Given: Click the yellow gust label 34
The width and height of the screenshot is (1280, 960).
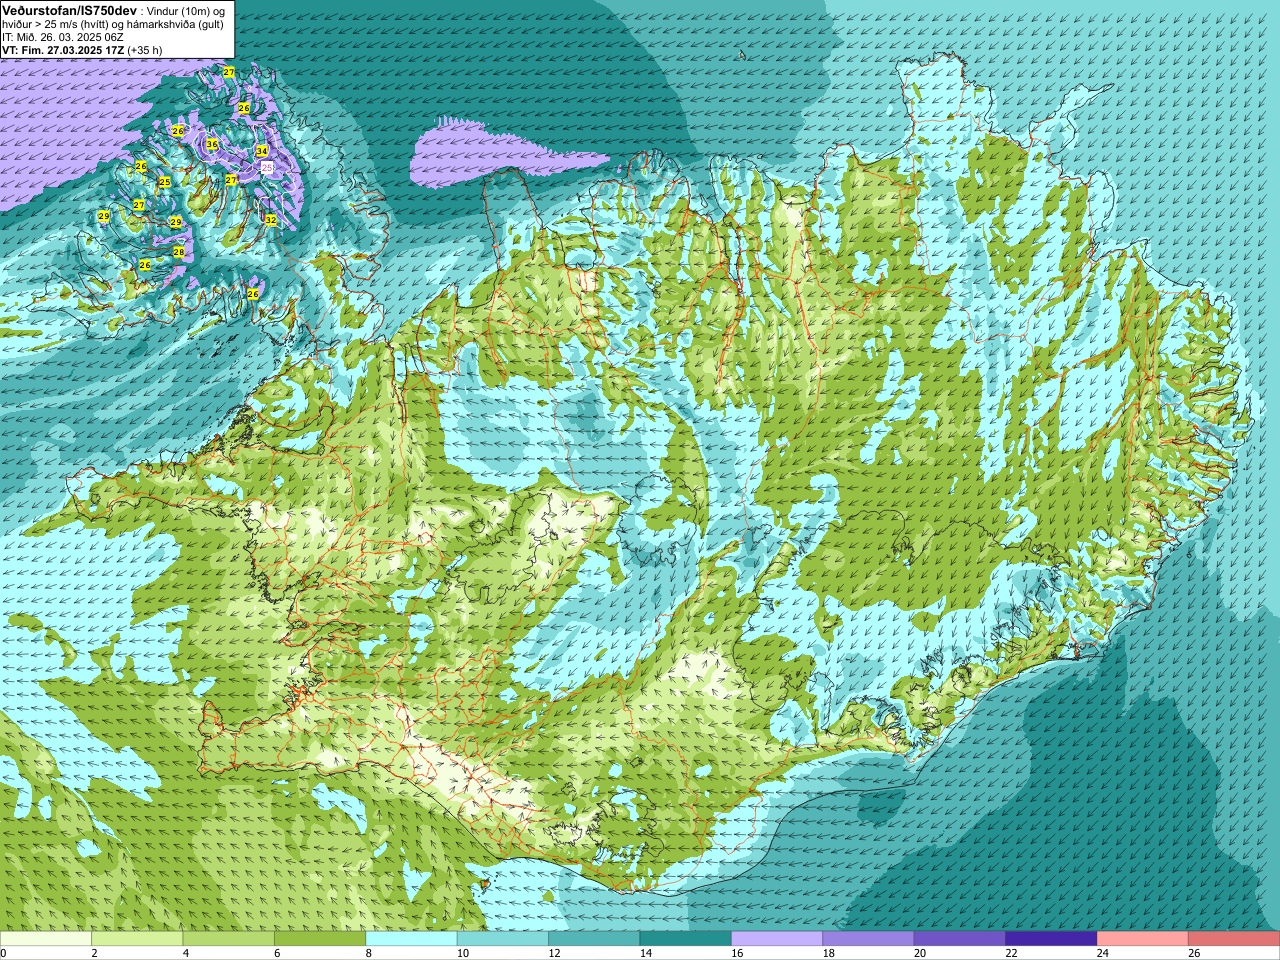Looking at the screenshot, I should point(262,151).
